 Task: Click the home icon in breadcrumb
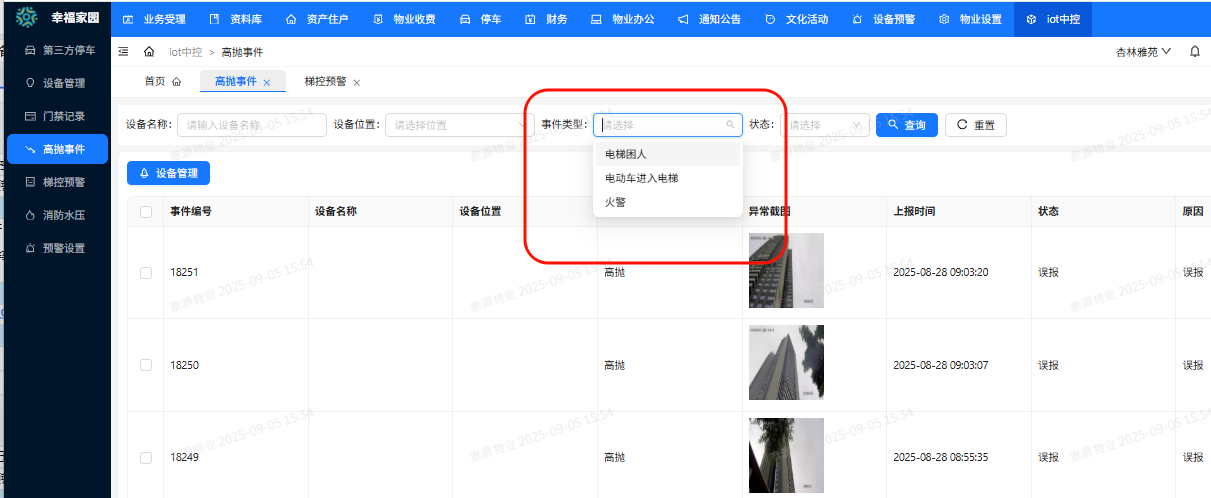click(149, 52)
